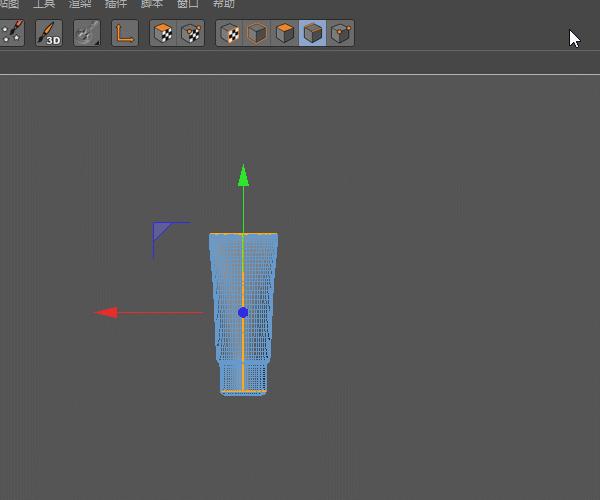
Task: Toggle the highlighted blue cube mode button
Action: tap(313, 33)
